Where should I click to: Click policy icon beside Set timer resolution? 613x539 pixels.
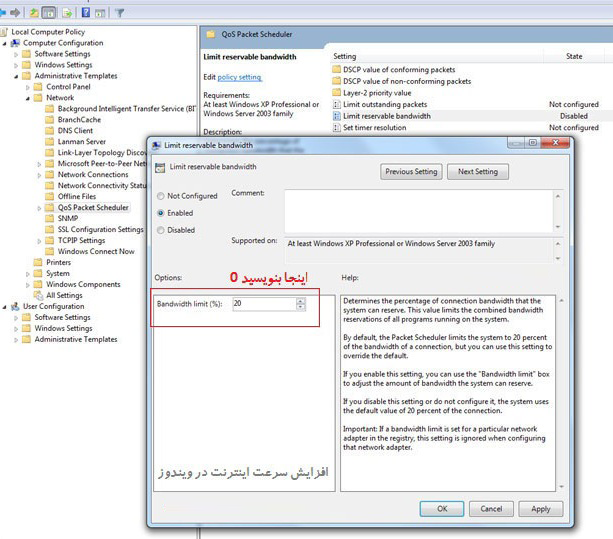336,127
